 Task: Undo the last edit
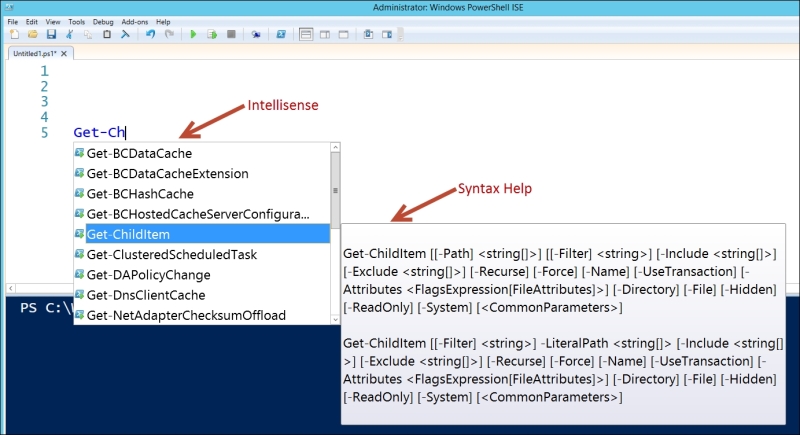pyautogui.click(x=150, y=34)
